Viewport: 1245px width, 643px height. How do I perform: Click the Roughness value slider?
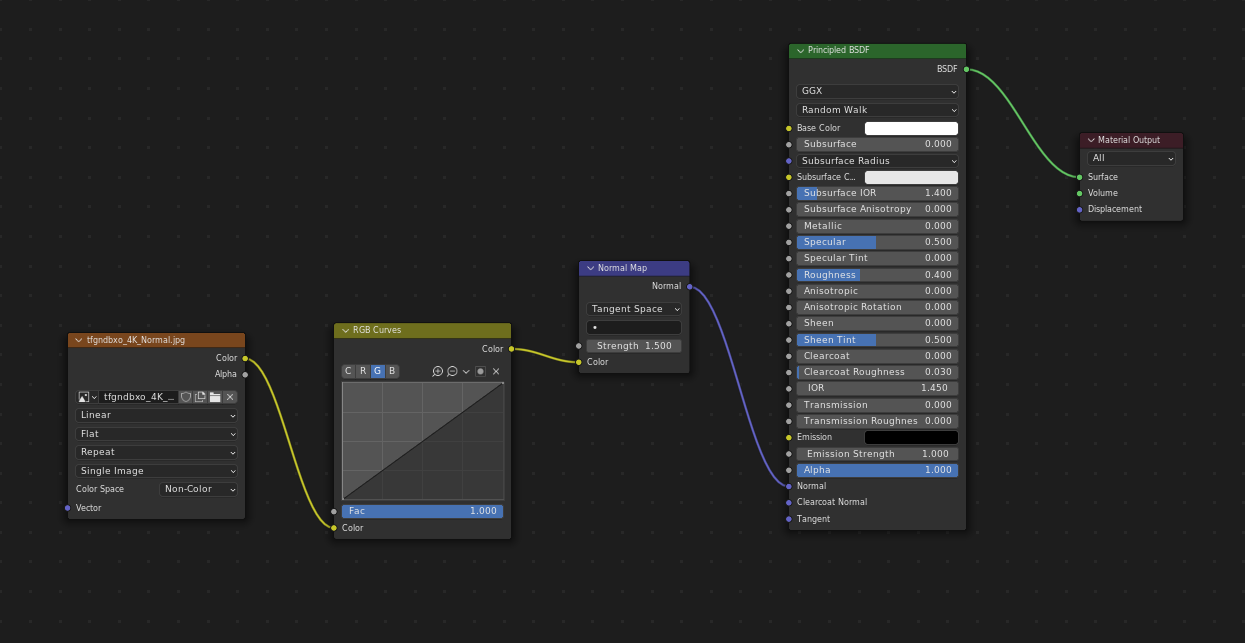tap(877, 275)
